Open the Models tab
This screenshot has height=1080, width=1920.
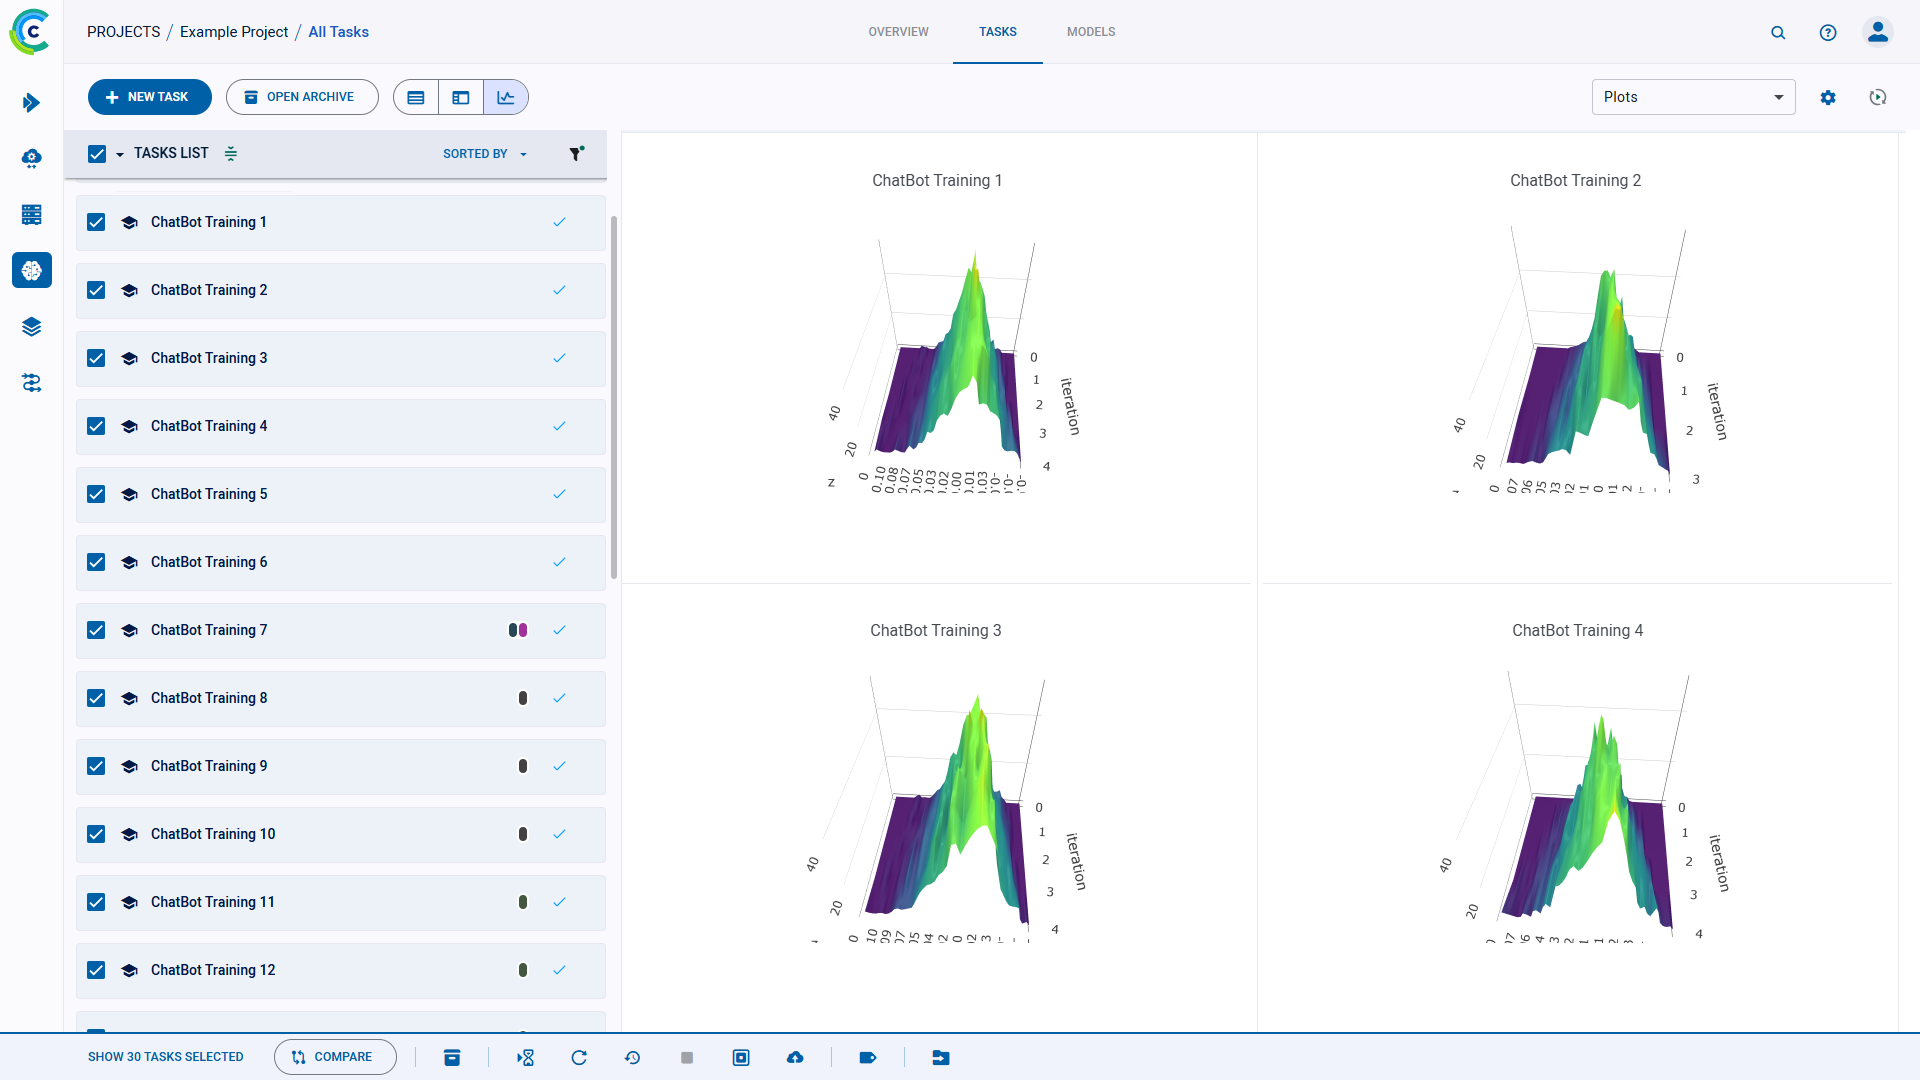[1090, 32]
